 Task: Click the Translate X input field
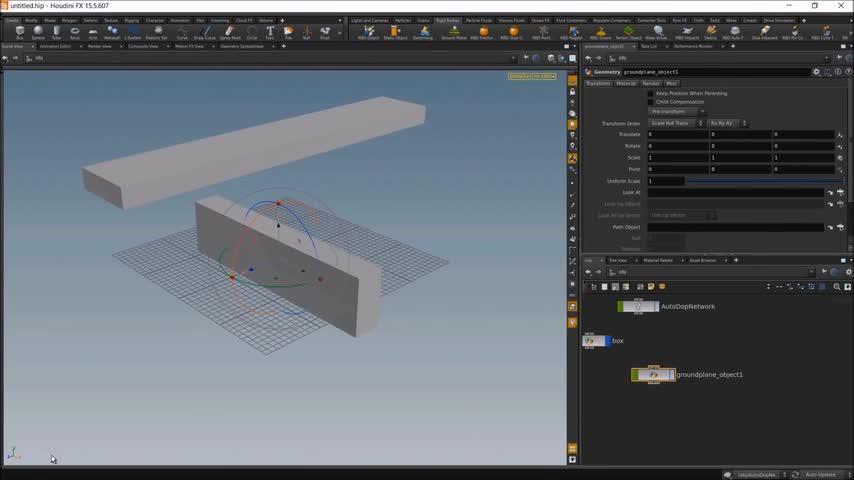(x=677, y=134)
